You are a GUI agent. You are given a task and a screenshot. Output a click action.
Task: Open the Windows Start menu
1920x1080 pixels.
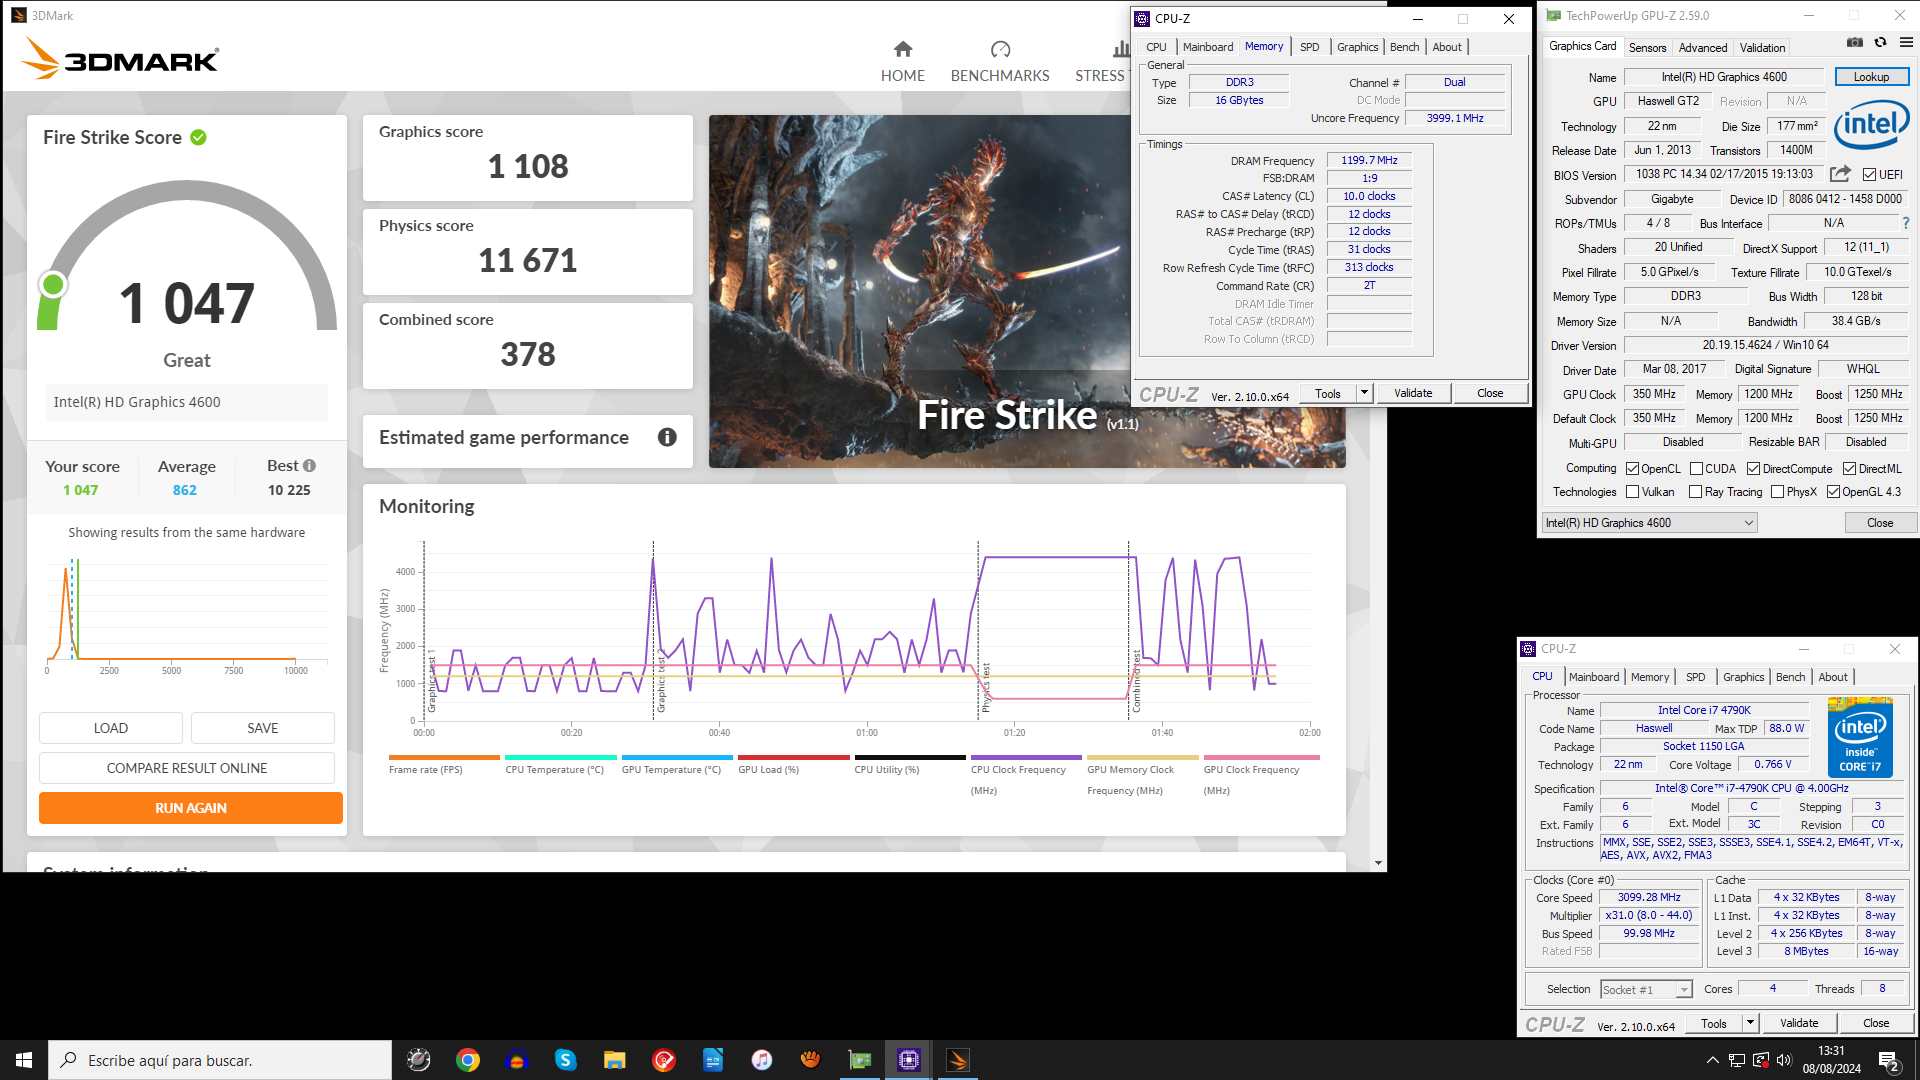click(x=24, y=1060)
